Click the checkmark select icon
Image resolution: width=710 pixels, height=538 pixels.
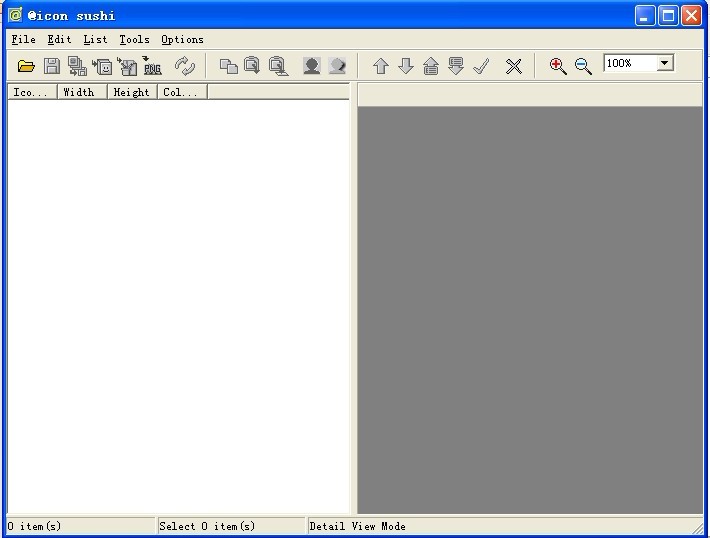point(481,66)
